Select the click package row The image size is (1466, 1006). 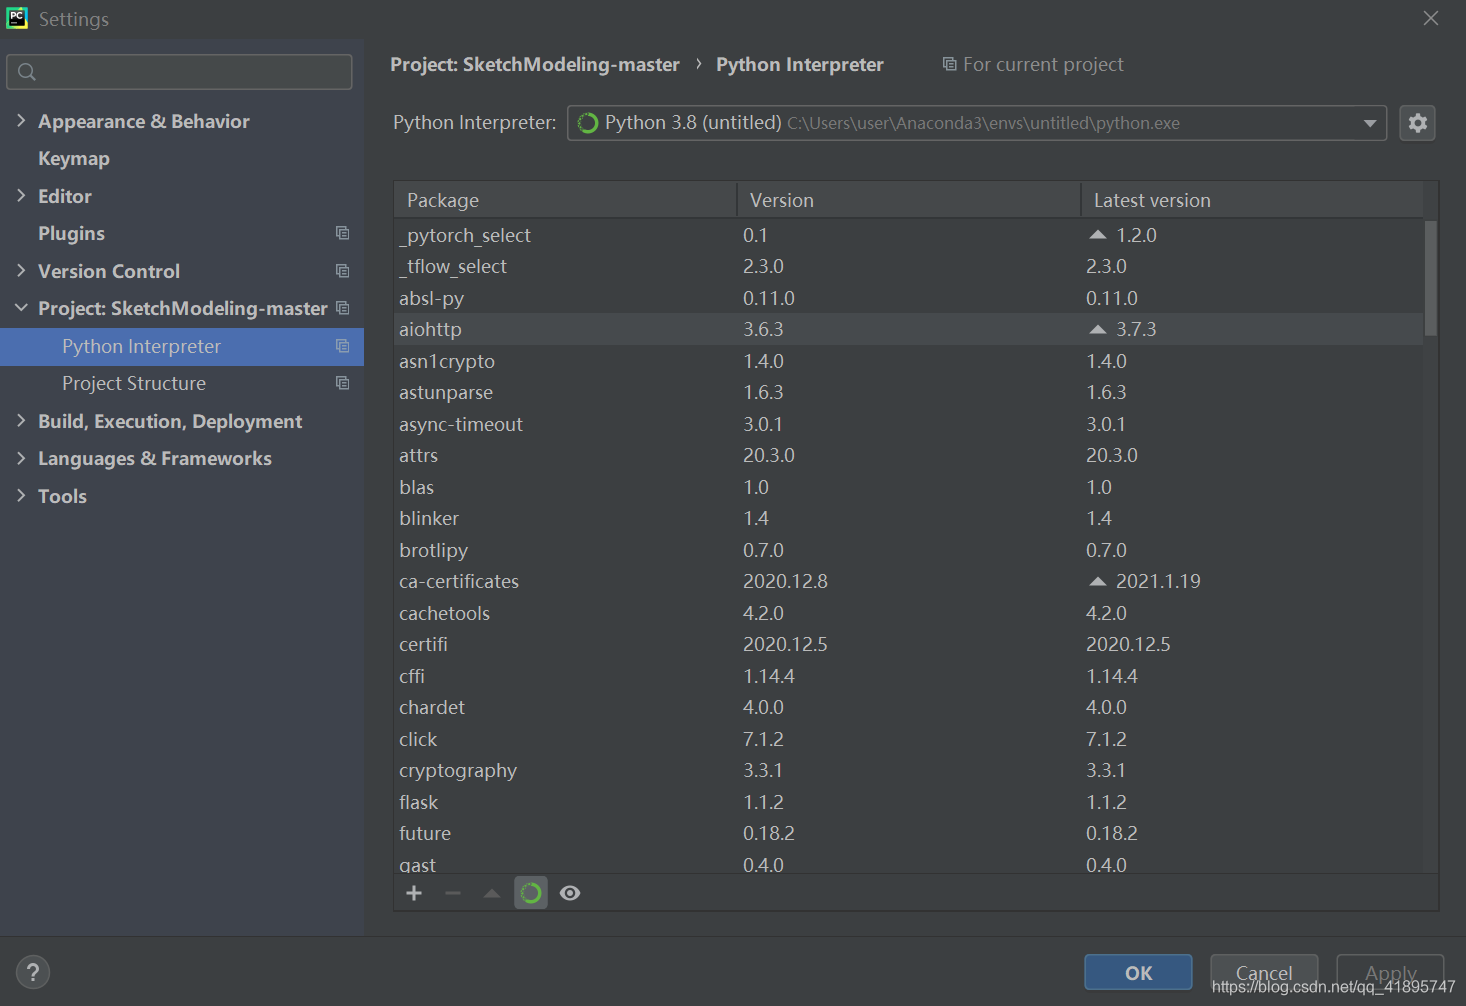pos(909,739)
